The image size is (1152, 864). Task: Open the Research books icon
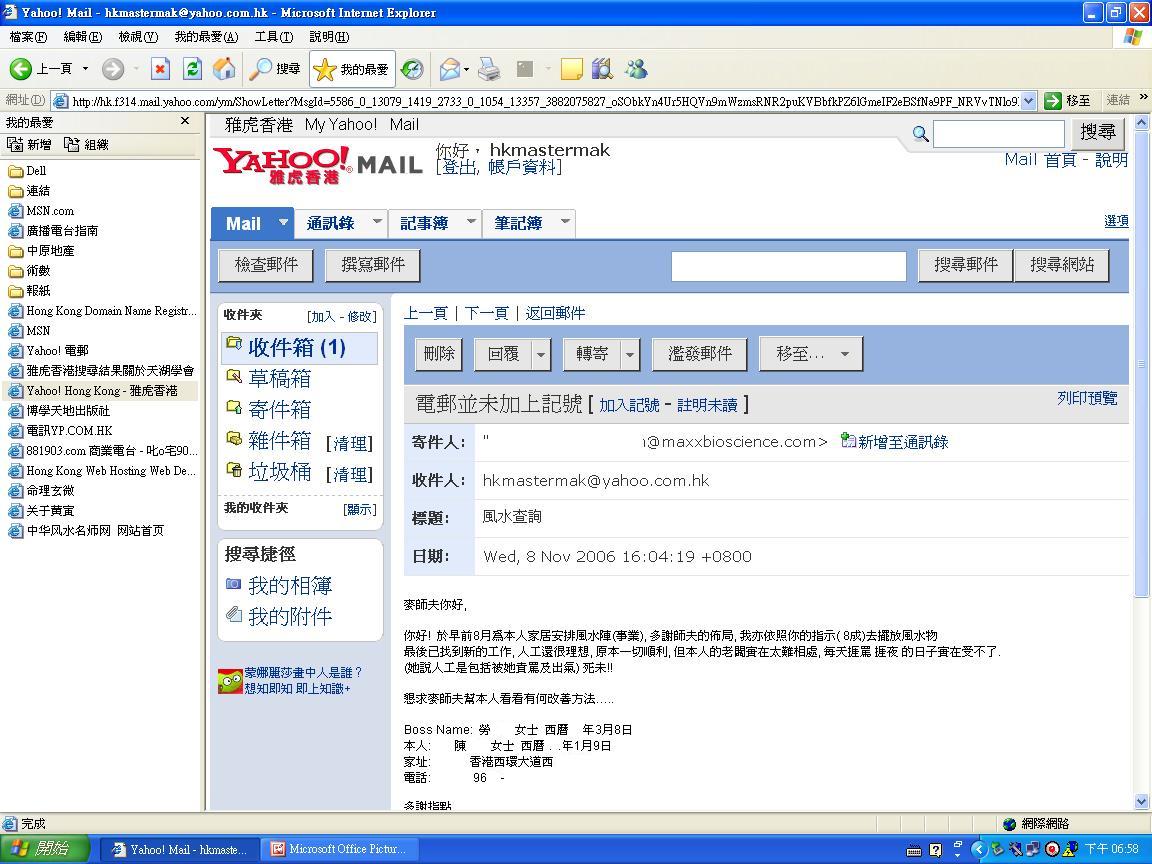pos(602,69)
